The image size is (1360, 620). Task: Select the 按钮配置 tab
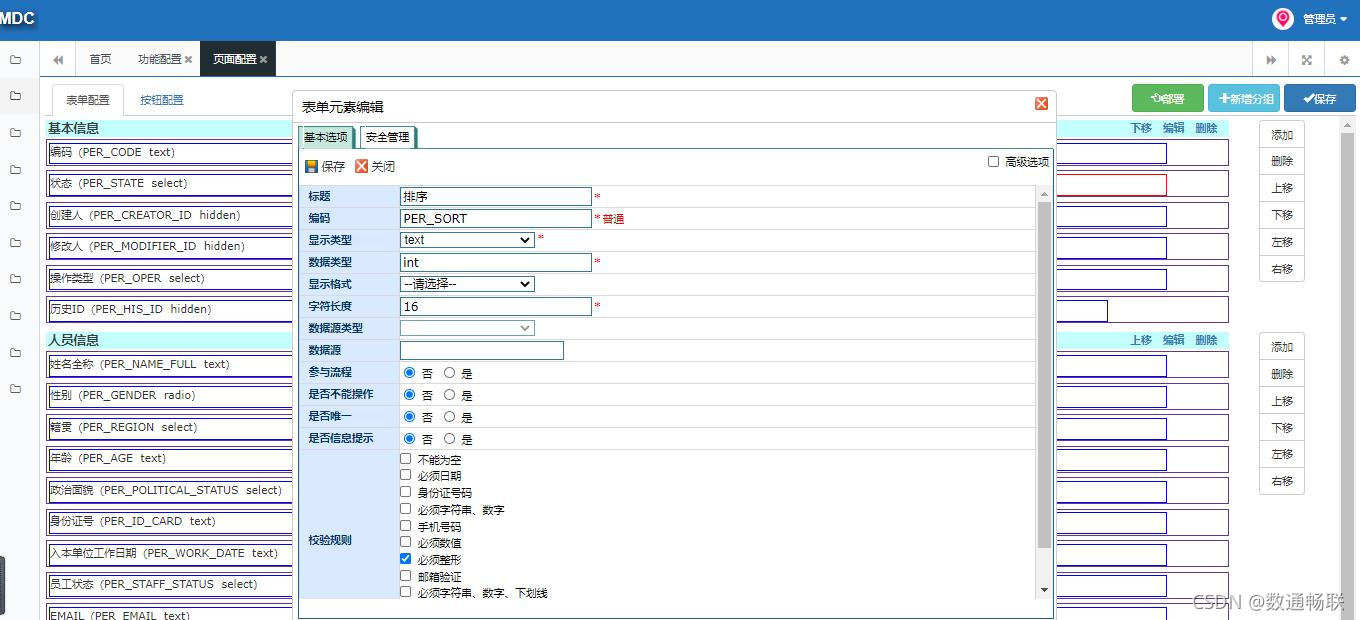(x=162, y=100)
